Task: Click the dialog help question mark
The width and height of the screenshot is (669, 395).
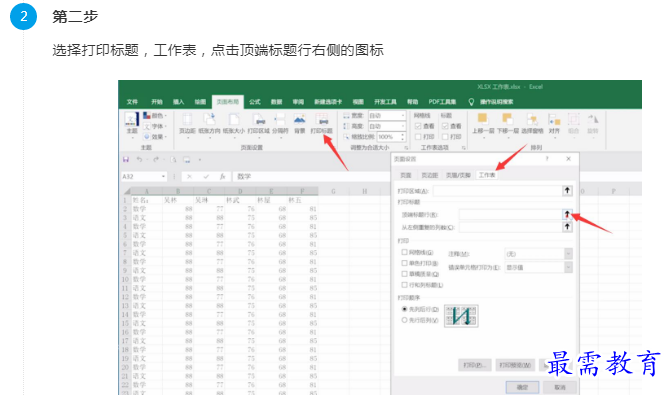Action: 547,159
